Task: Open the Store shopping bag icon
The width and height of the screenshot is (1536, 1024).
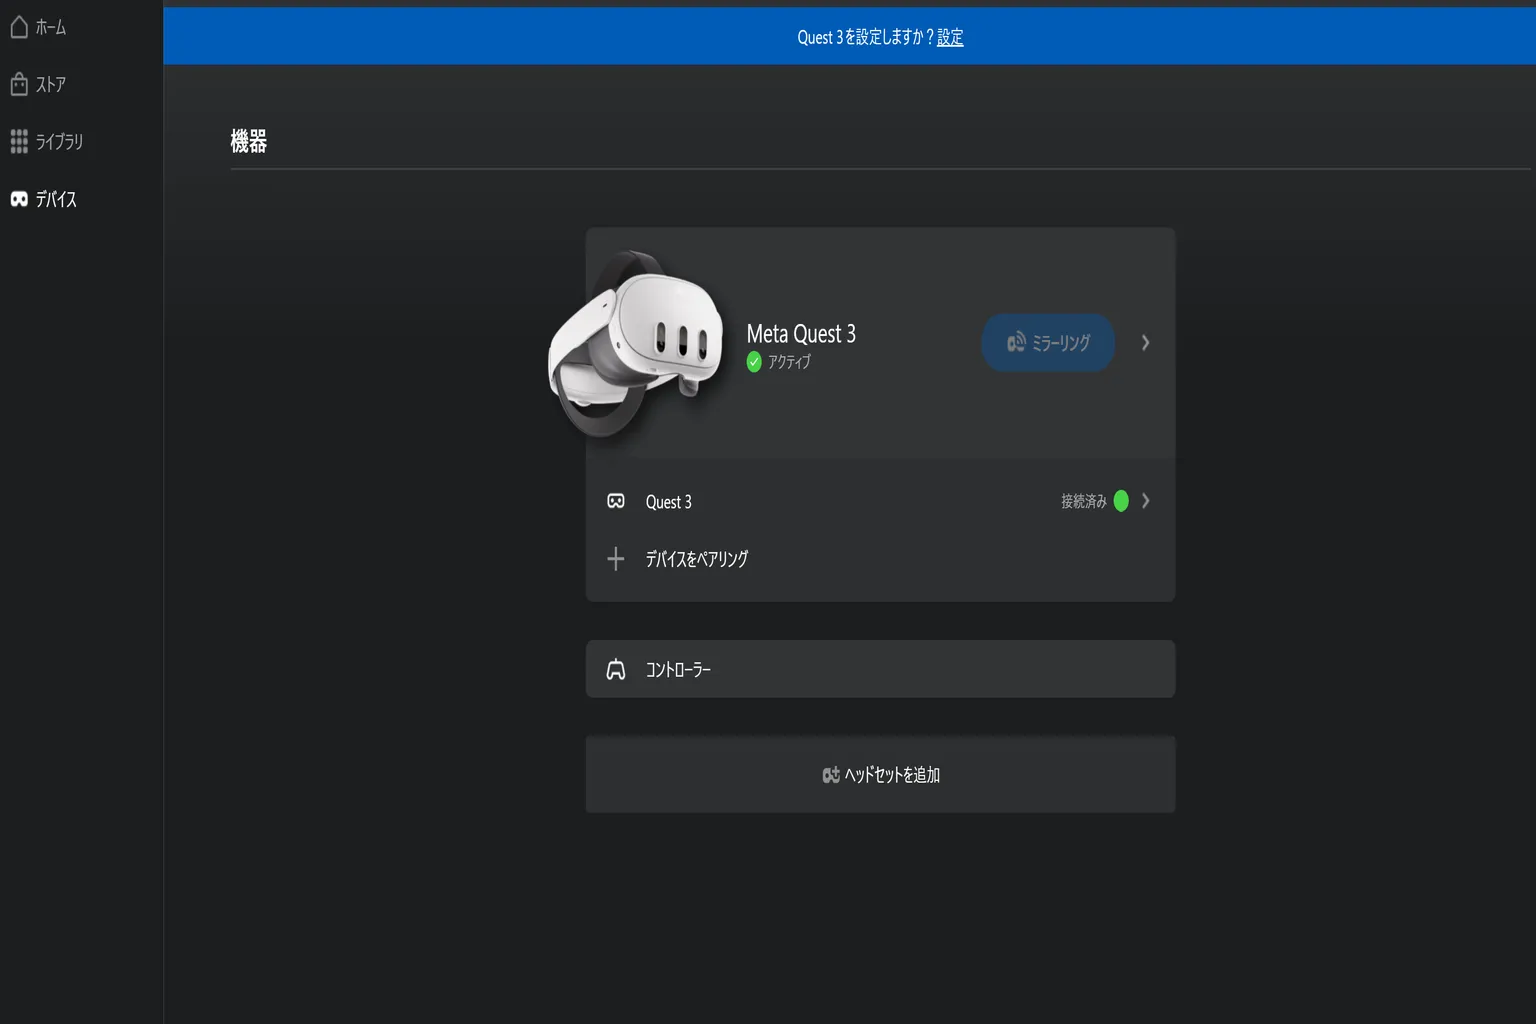Action: coord(19,84)
